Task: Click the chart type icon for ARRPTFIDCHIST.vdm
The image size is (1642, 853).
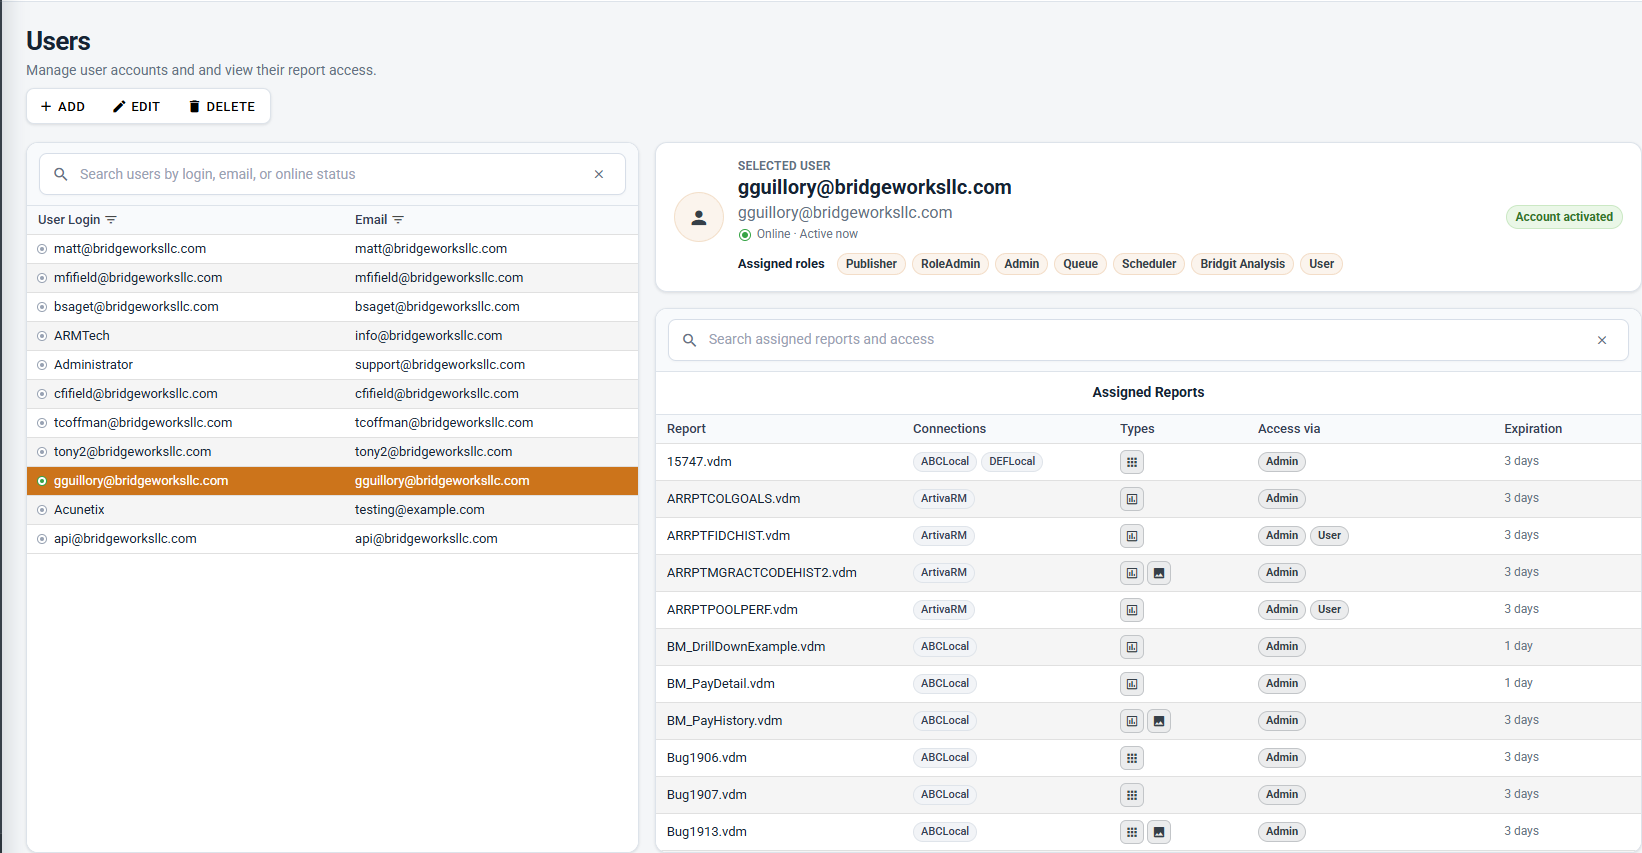Action: tap(1132, 536)
